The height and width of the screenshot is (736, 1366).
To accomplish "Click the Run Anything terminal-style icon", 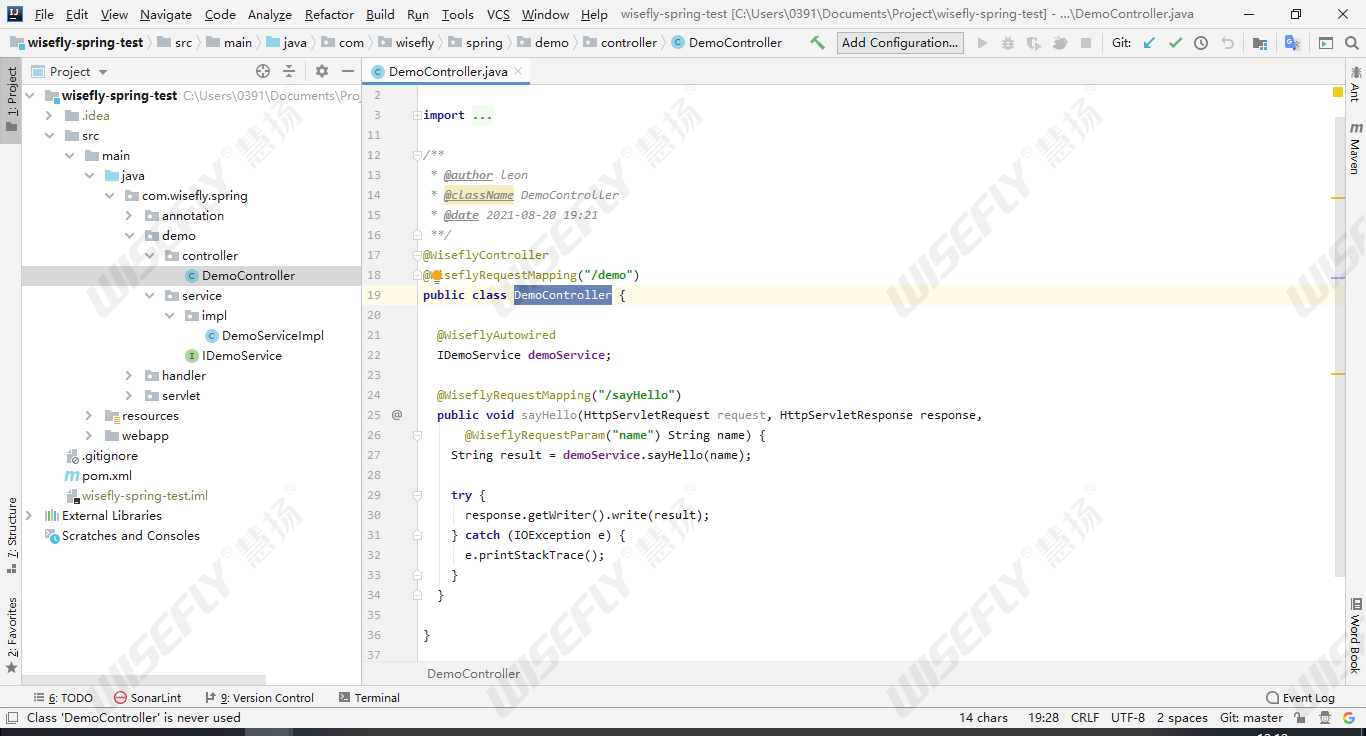I will (x=1326, y=43).
